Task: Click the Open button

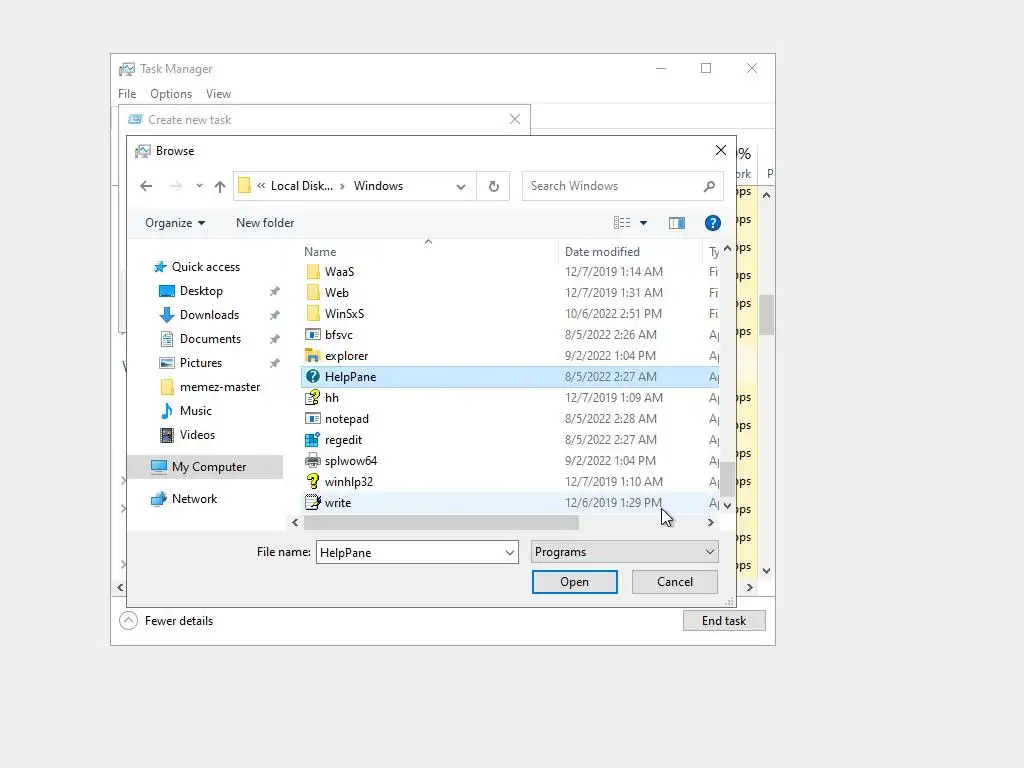Action: pos(574,582)
